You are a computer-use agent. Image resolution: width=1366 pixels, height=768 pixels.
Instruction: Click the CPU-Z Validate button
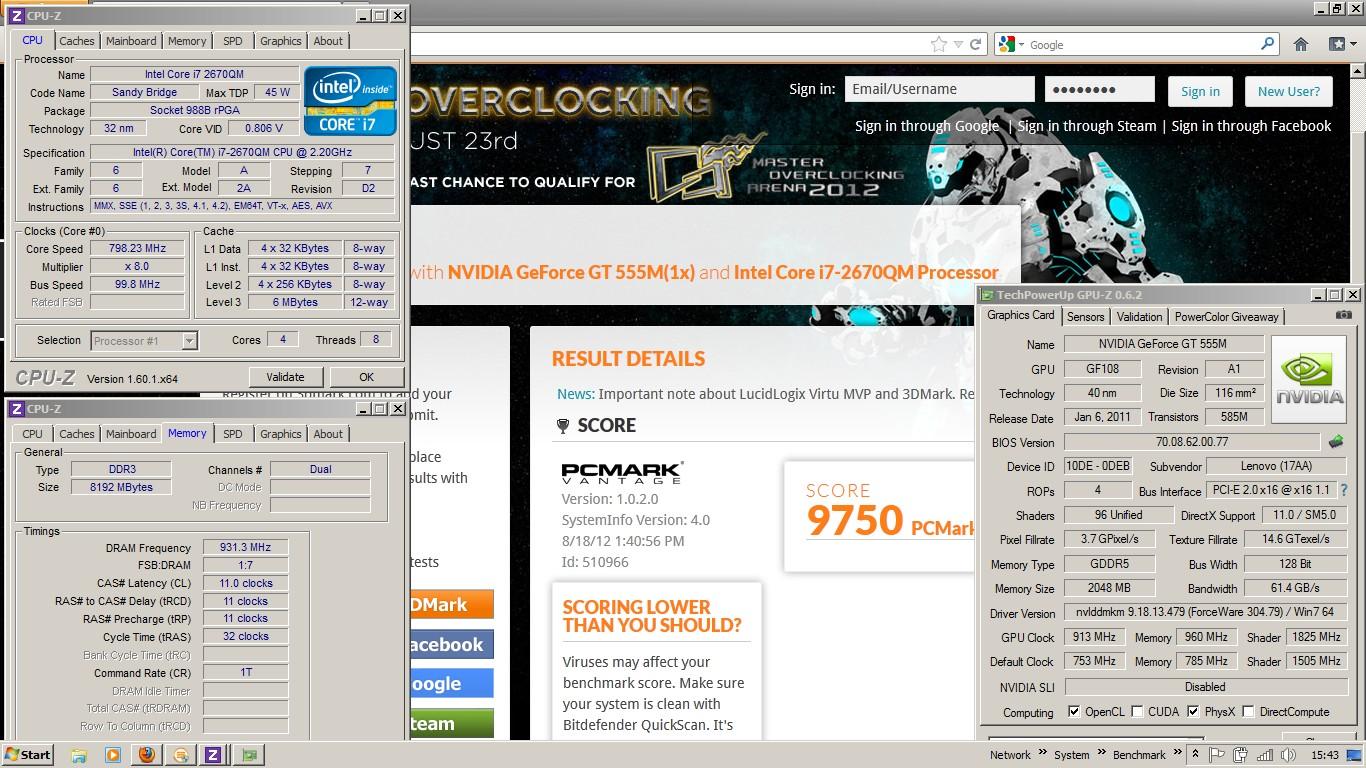285,377
